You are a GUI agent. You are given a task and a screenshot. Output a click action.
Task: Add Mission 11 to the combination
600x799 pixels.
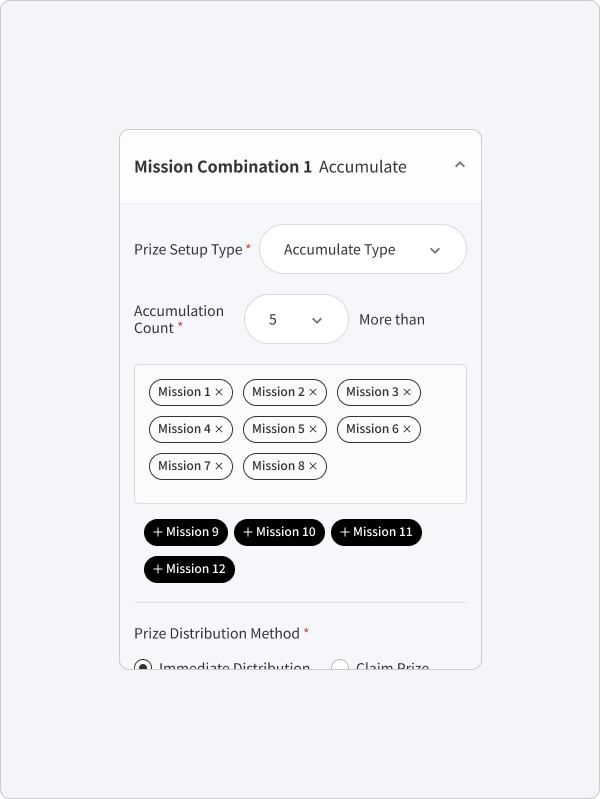click(376, 532)
